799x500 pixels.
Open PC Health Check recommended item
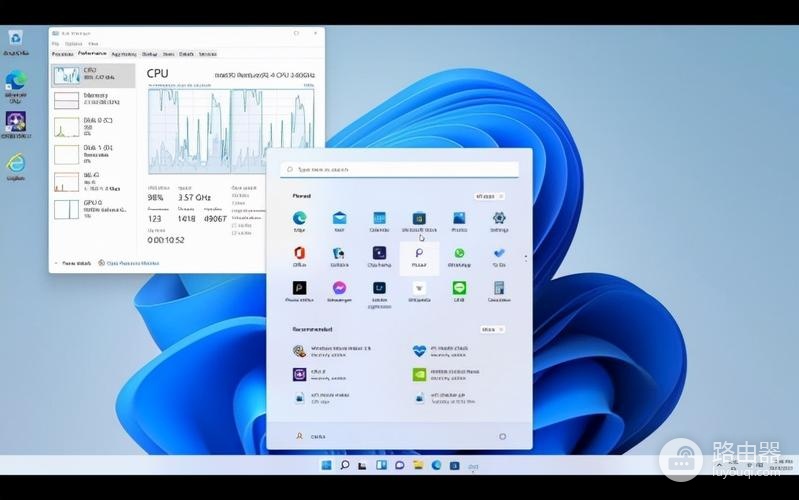point(441,351)
